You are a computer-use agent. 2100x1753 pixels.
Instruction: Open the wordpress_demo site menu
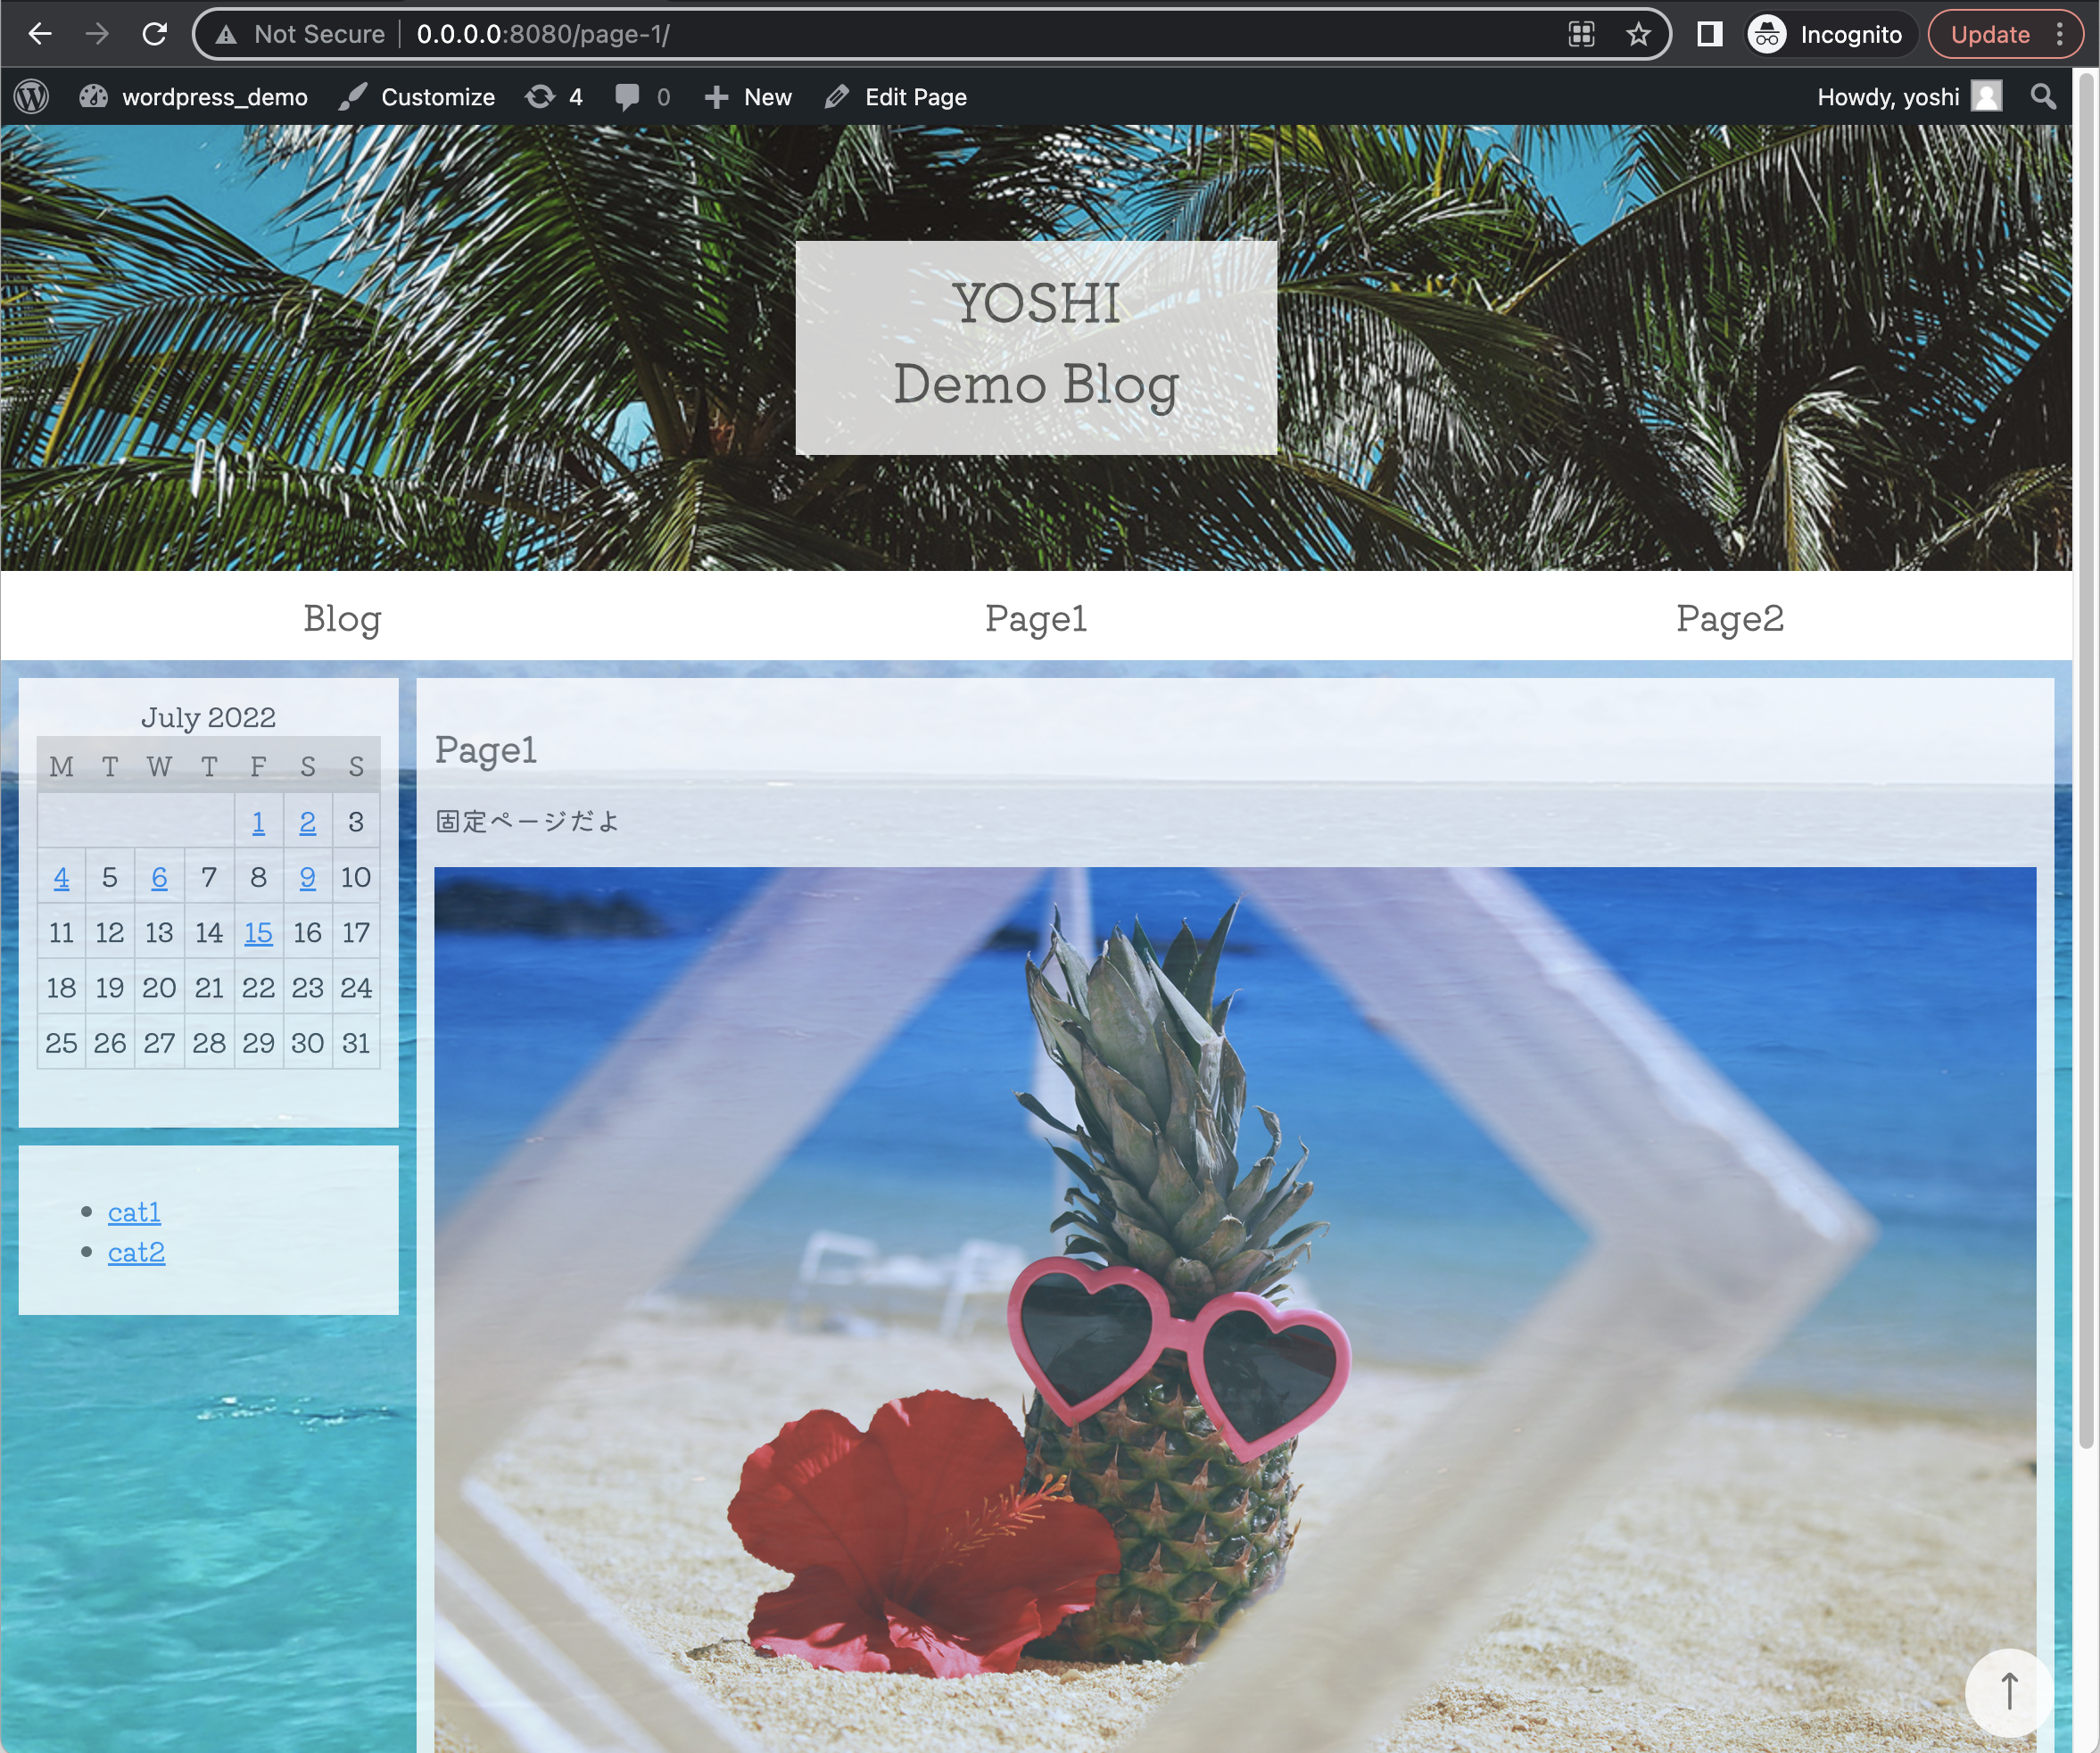pos(194,97)
